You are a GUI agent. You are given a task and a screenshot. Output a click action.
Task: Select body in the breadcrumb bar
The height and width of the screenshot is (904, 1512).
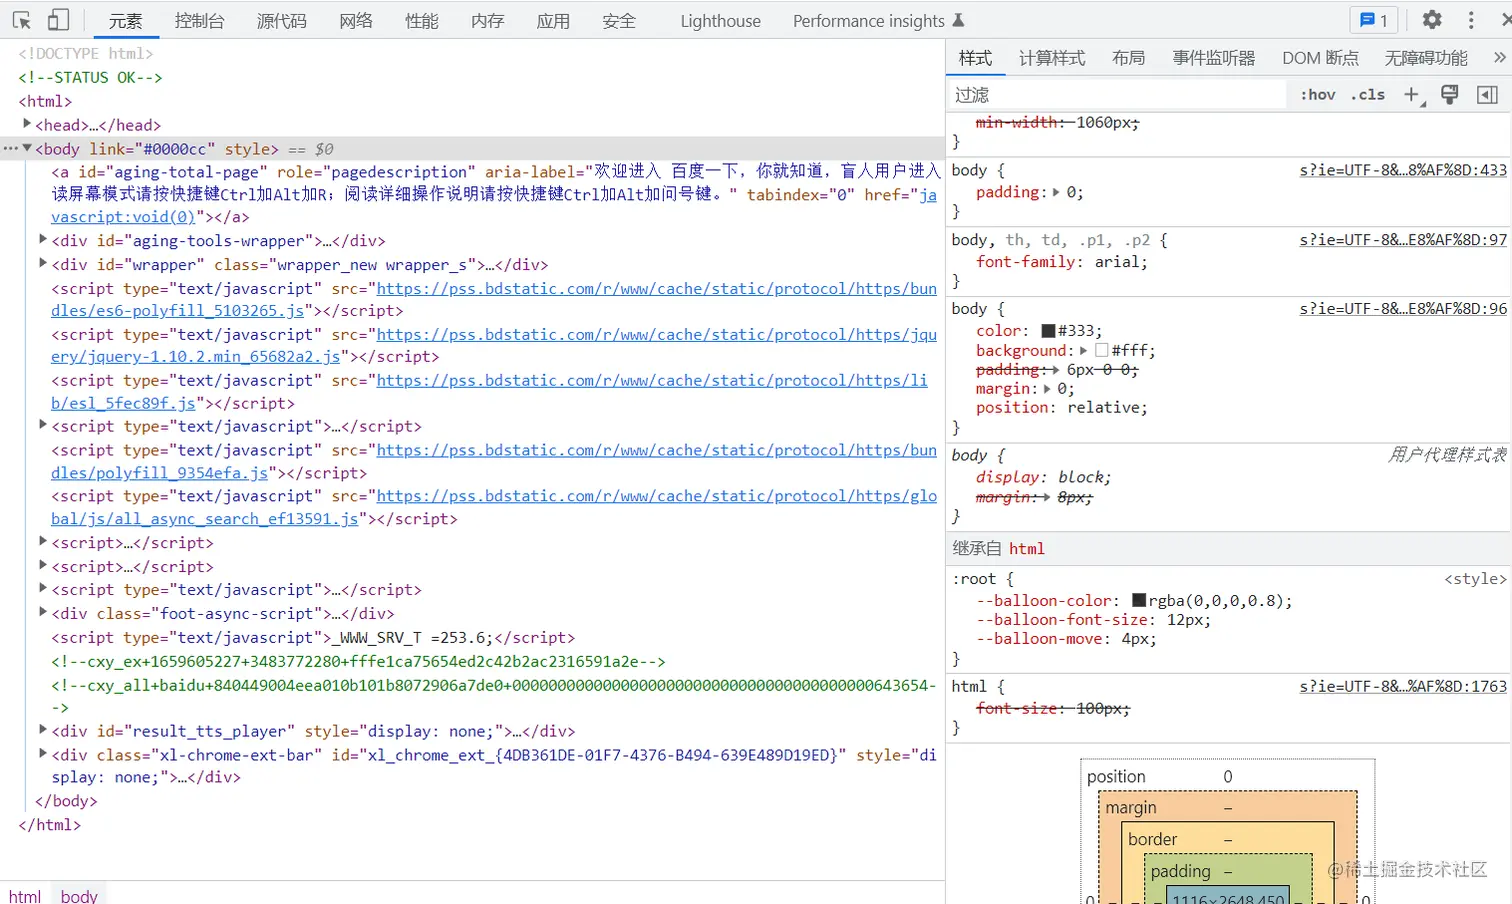click(x=79, y=895)
